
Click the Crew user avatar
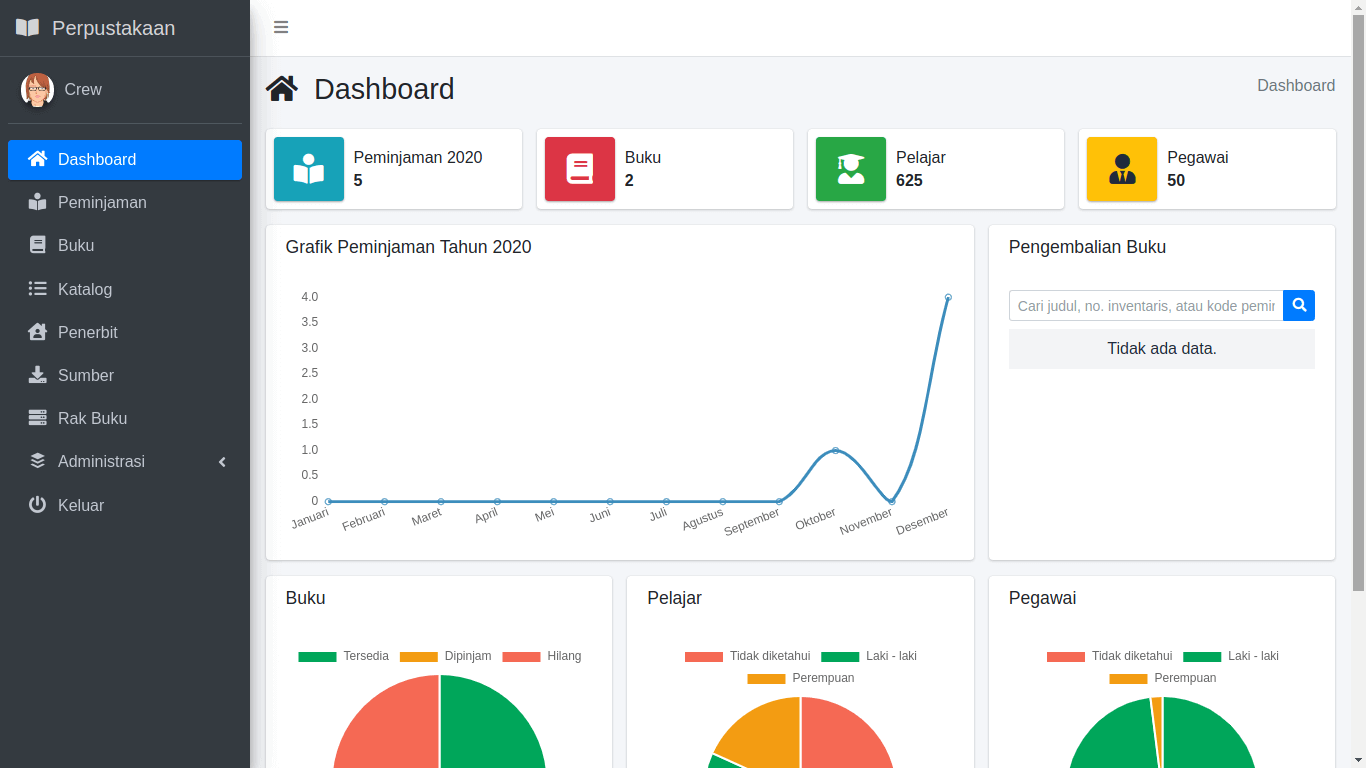(x=38, y=90)
